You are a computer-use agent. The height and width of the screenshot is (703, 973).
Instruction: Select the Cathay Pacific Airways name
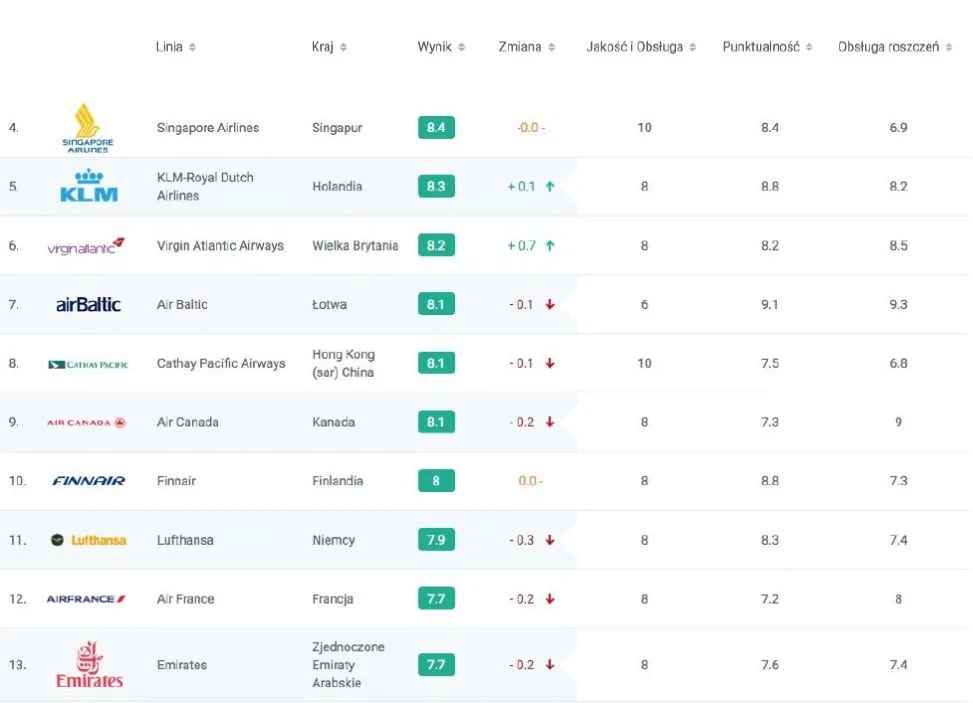click(x=221, y=364)
